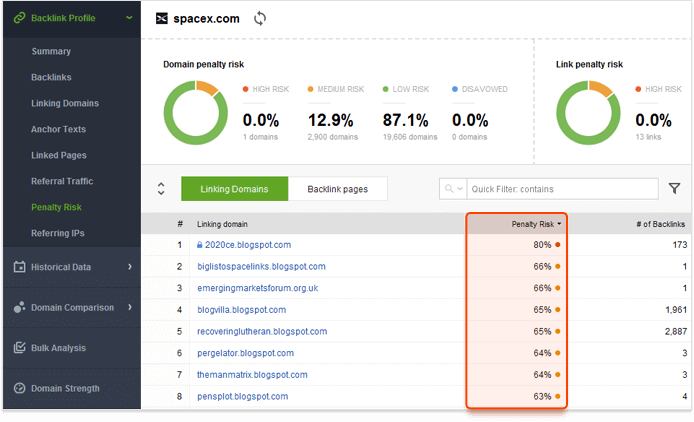Open Backlinks in the sidebar

pos(51,77)
